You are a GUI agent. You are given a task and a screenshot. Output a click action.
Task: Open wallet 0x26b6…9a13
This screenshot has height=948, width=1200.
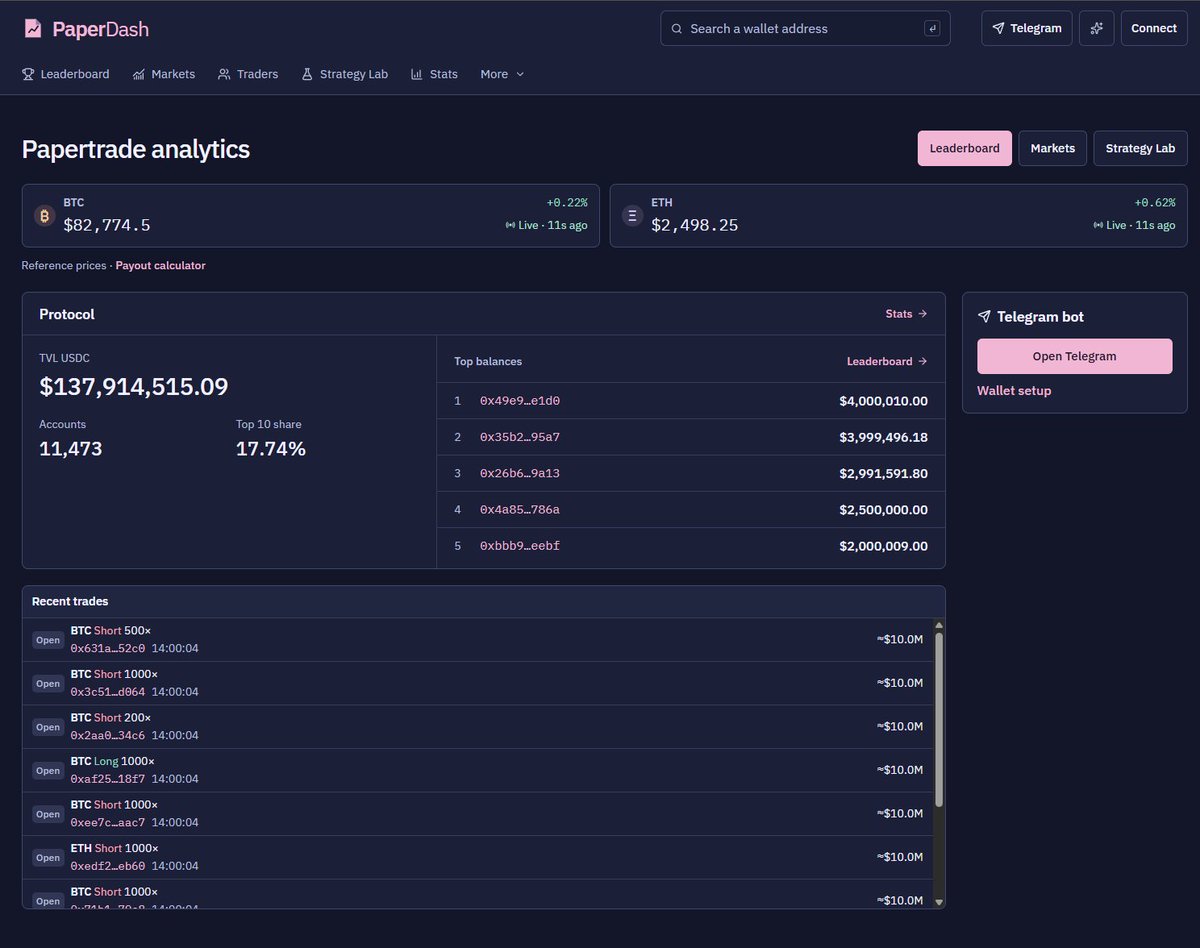click(520, 473)
